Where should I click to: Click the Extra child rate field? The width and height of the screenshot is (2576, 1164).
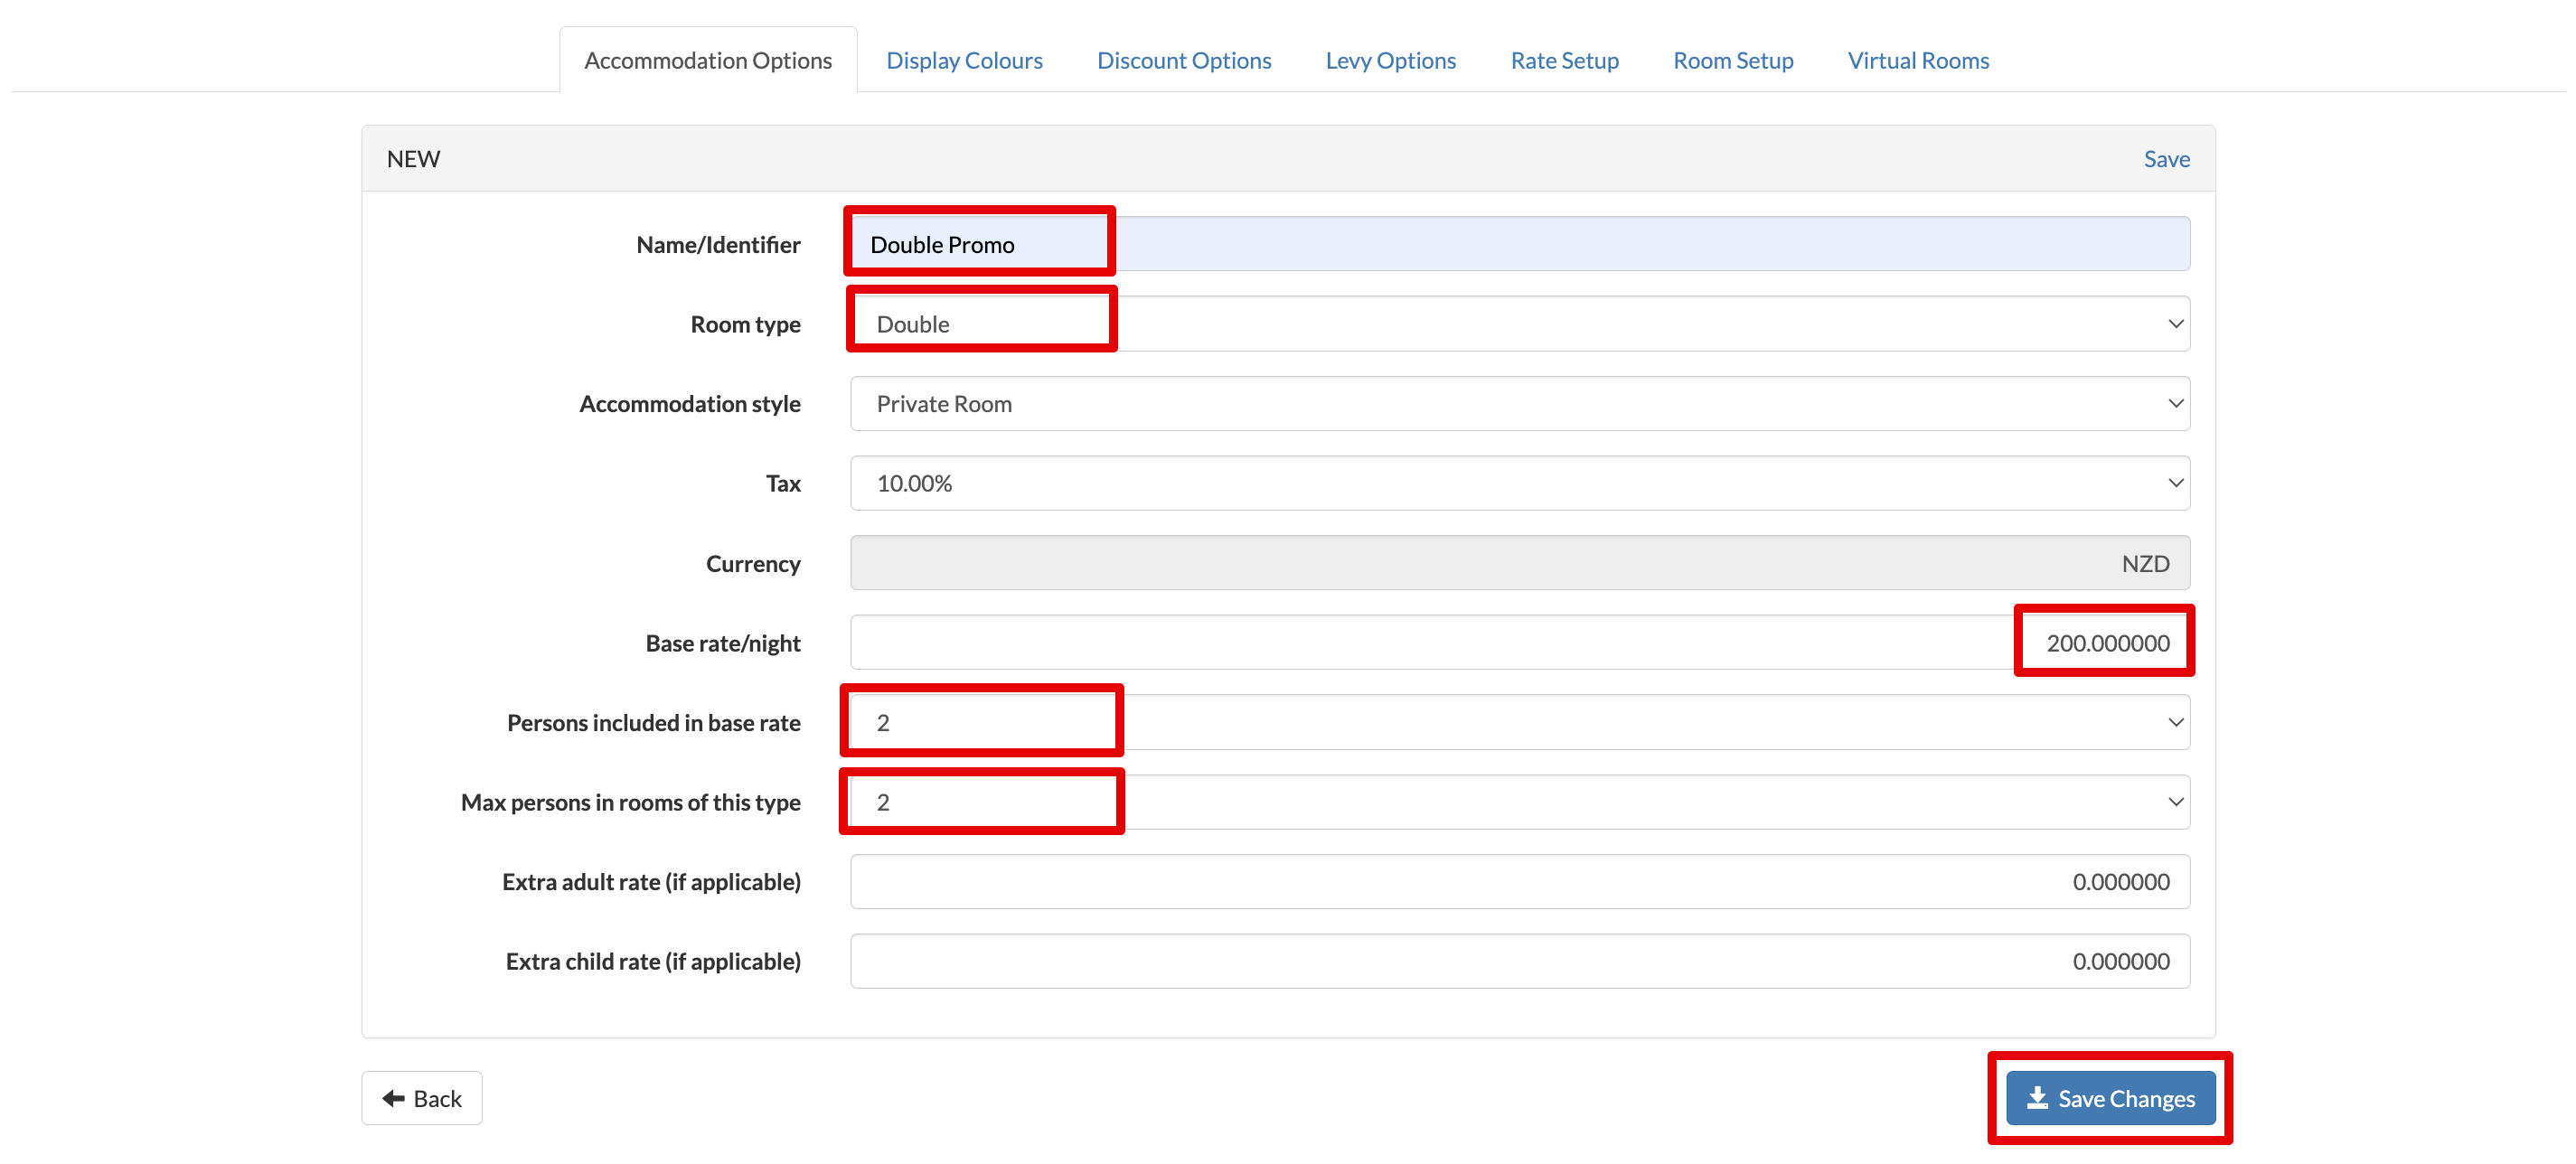coord(1520,961)
